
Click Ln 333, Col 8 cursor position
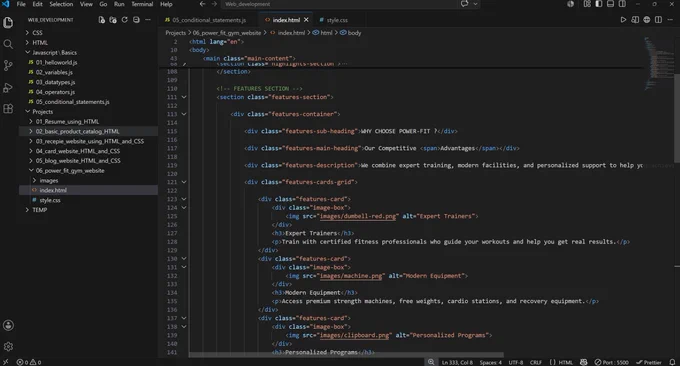457,362
